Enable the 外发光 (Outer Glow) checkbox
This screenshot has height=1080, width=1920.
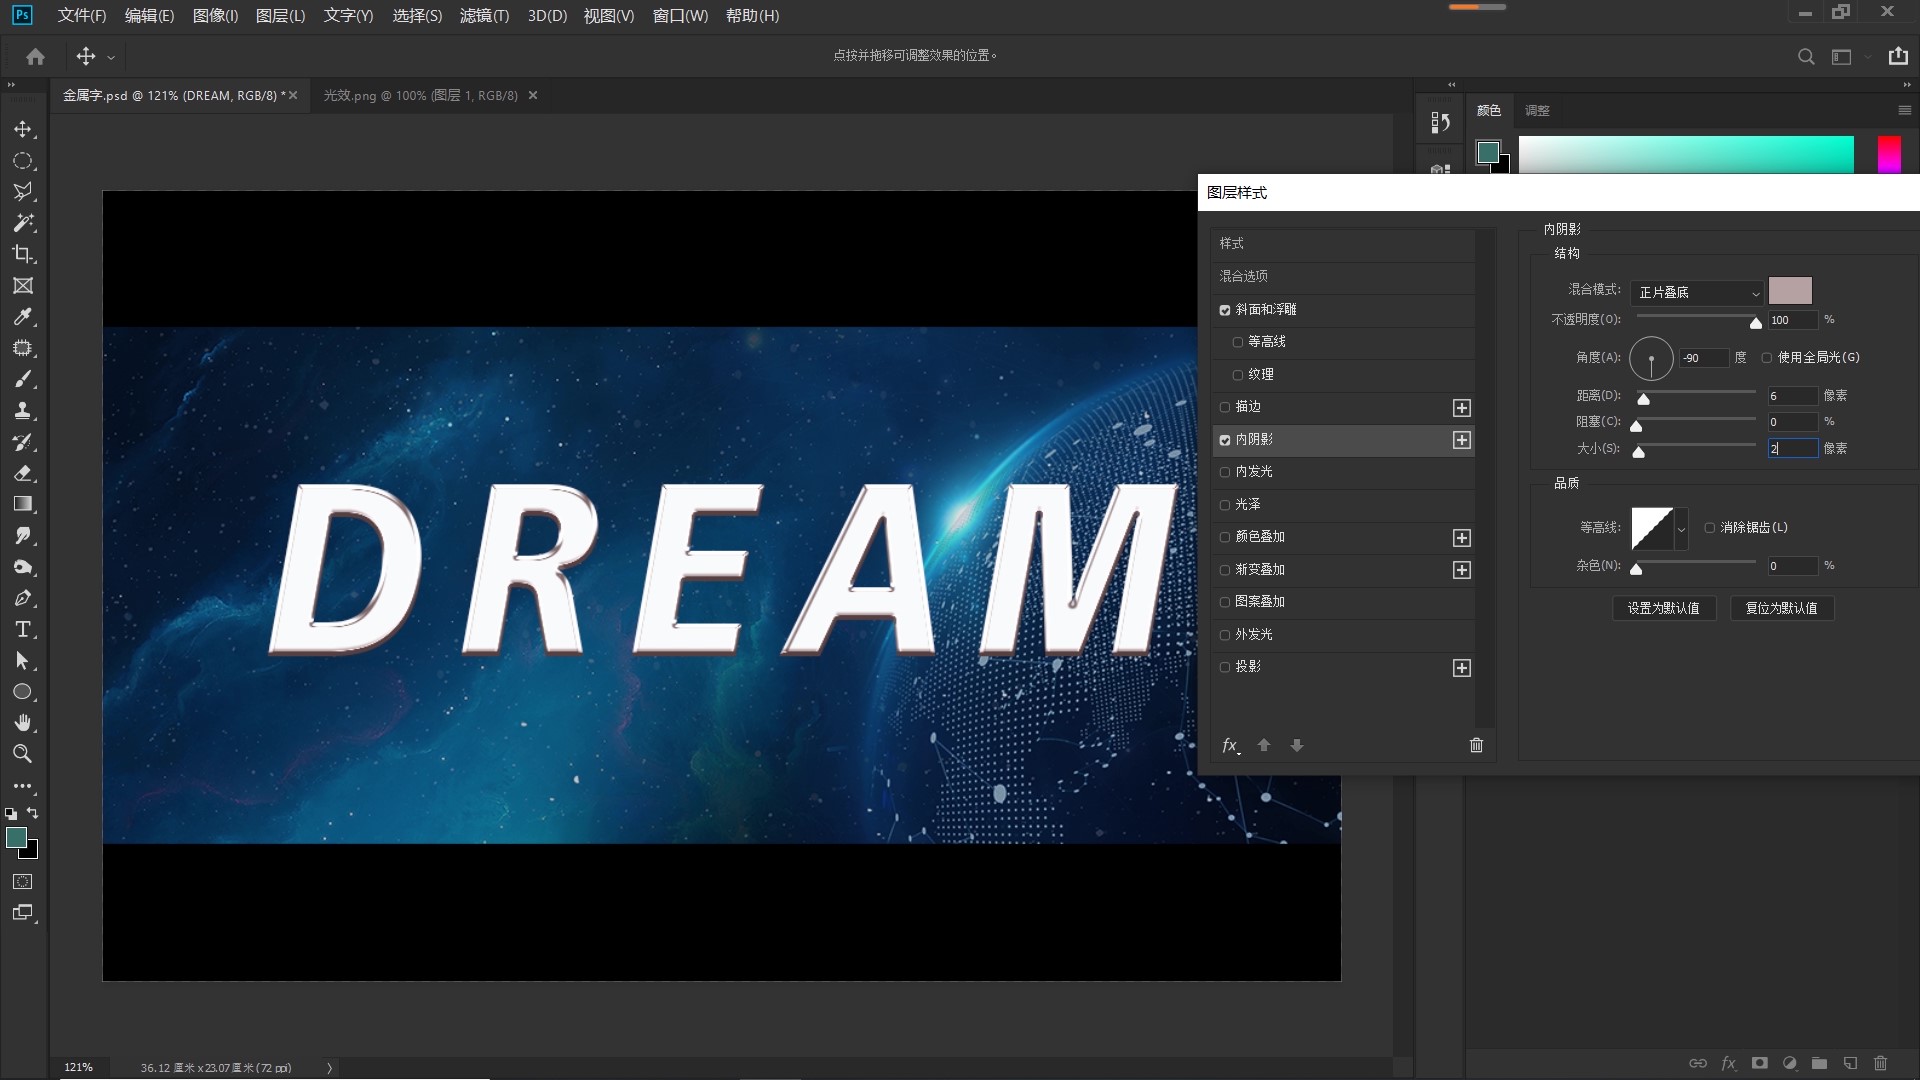(1225, 635)
